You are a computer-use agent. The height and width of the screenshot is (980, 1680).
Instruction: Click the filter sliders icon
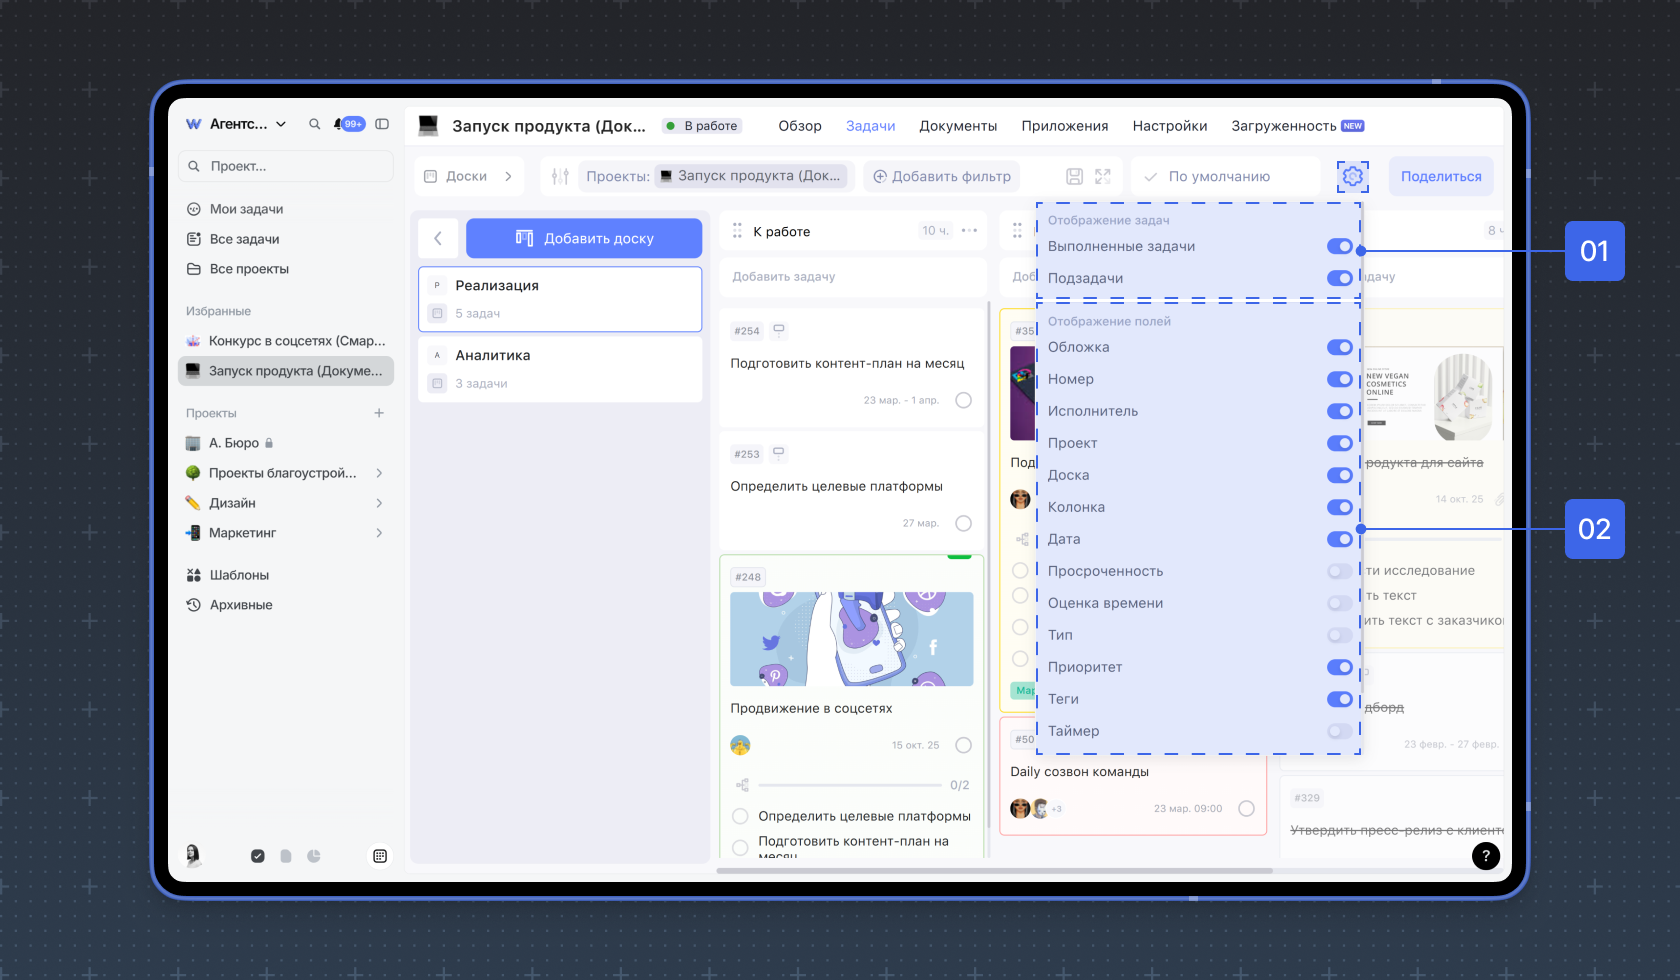coord(560,176)
